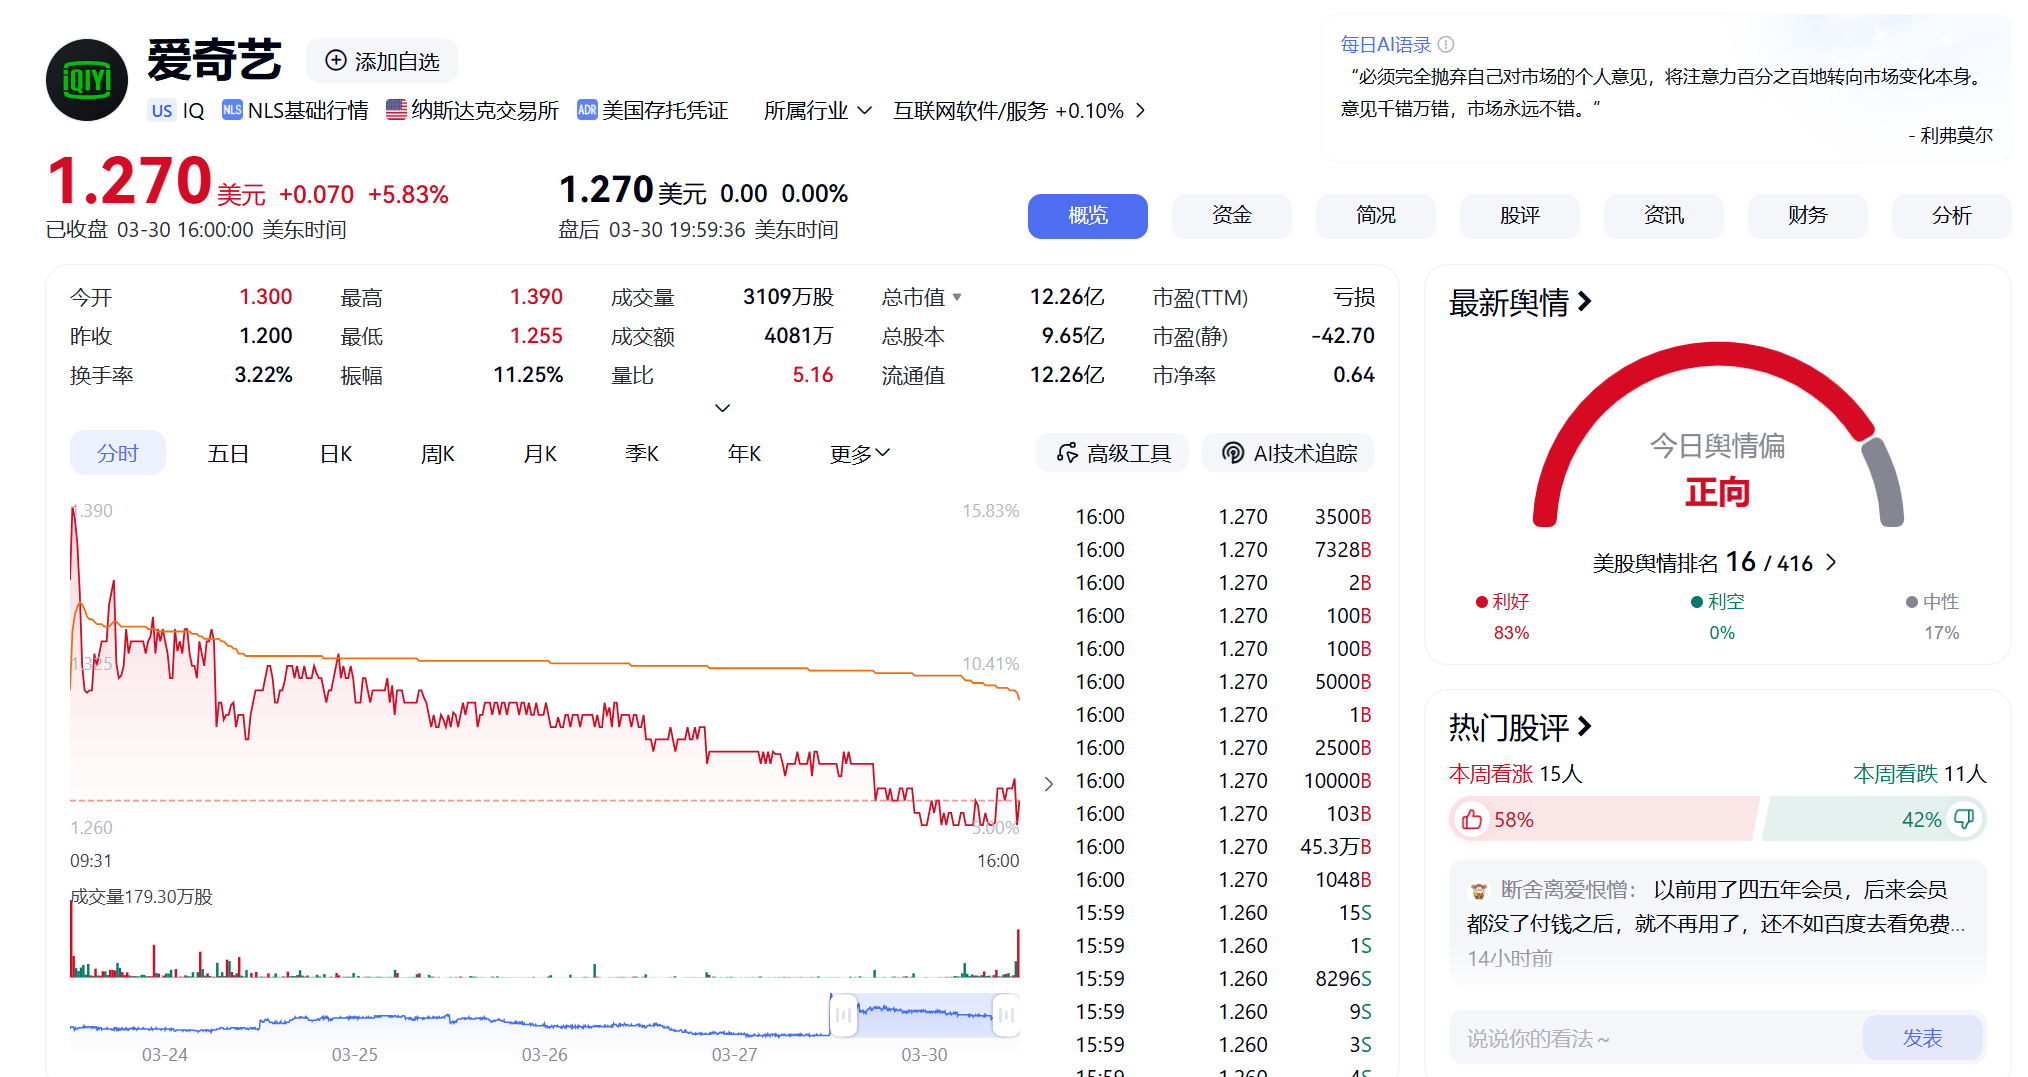Switch to the 资金 tab
The width and height of the screenshot is (2028, 1077).
point(1231,216)
